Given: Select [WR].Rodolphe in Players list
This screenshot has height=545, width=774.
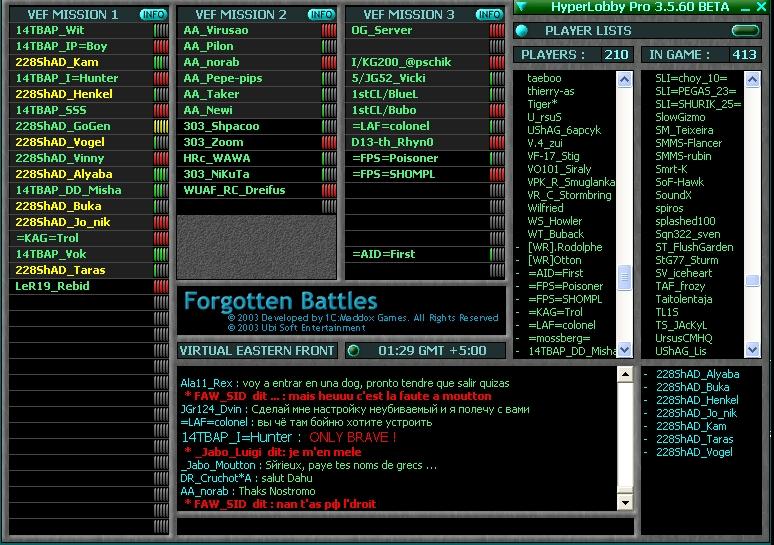Looking at the screenshot, I should pyautogui.click(x=565, y=247).
